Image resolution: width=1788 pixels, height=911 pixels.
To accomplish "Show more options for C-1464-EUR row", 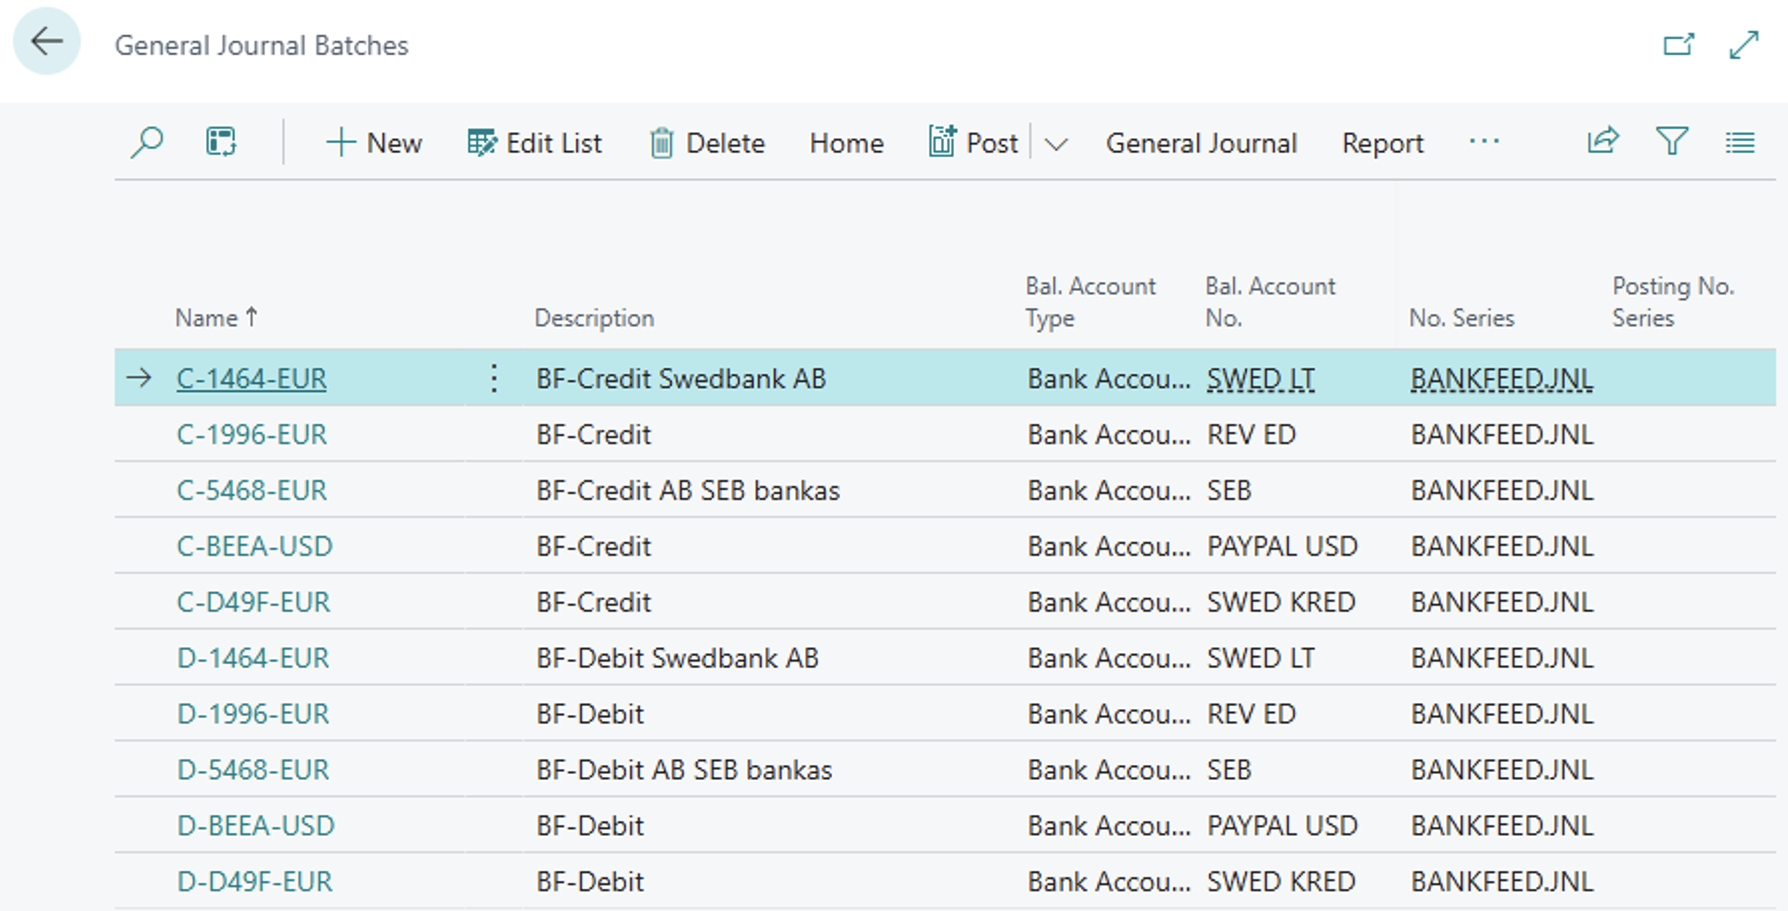I will (494, 378).
